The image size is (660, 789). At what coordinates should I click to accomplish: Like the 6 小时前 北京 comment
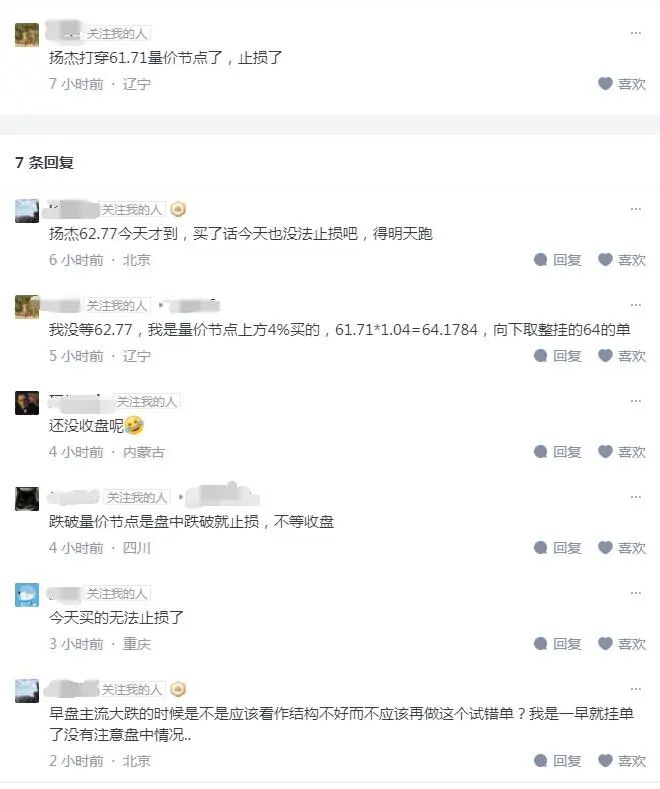(622, 260)
